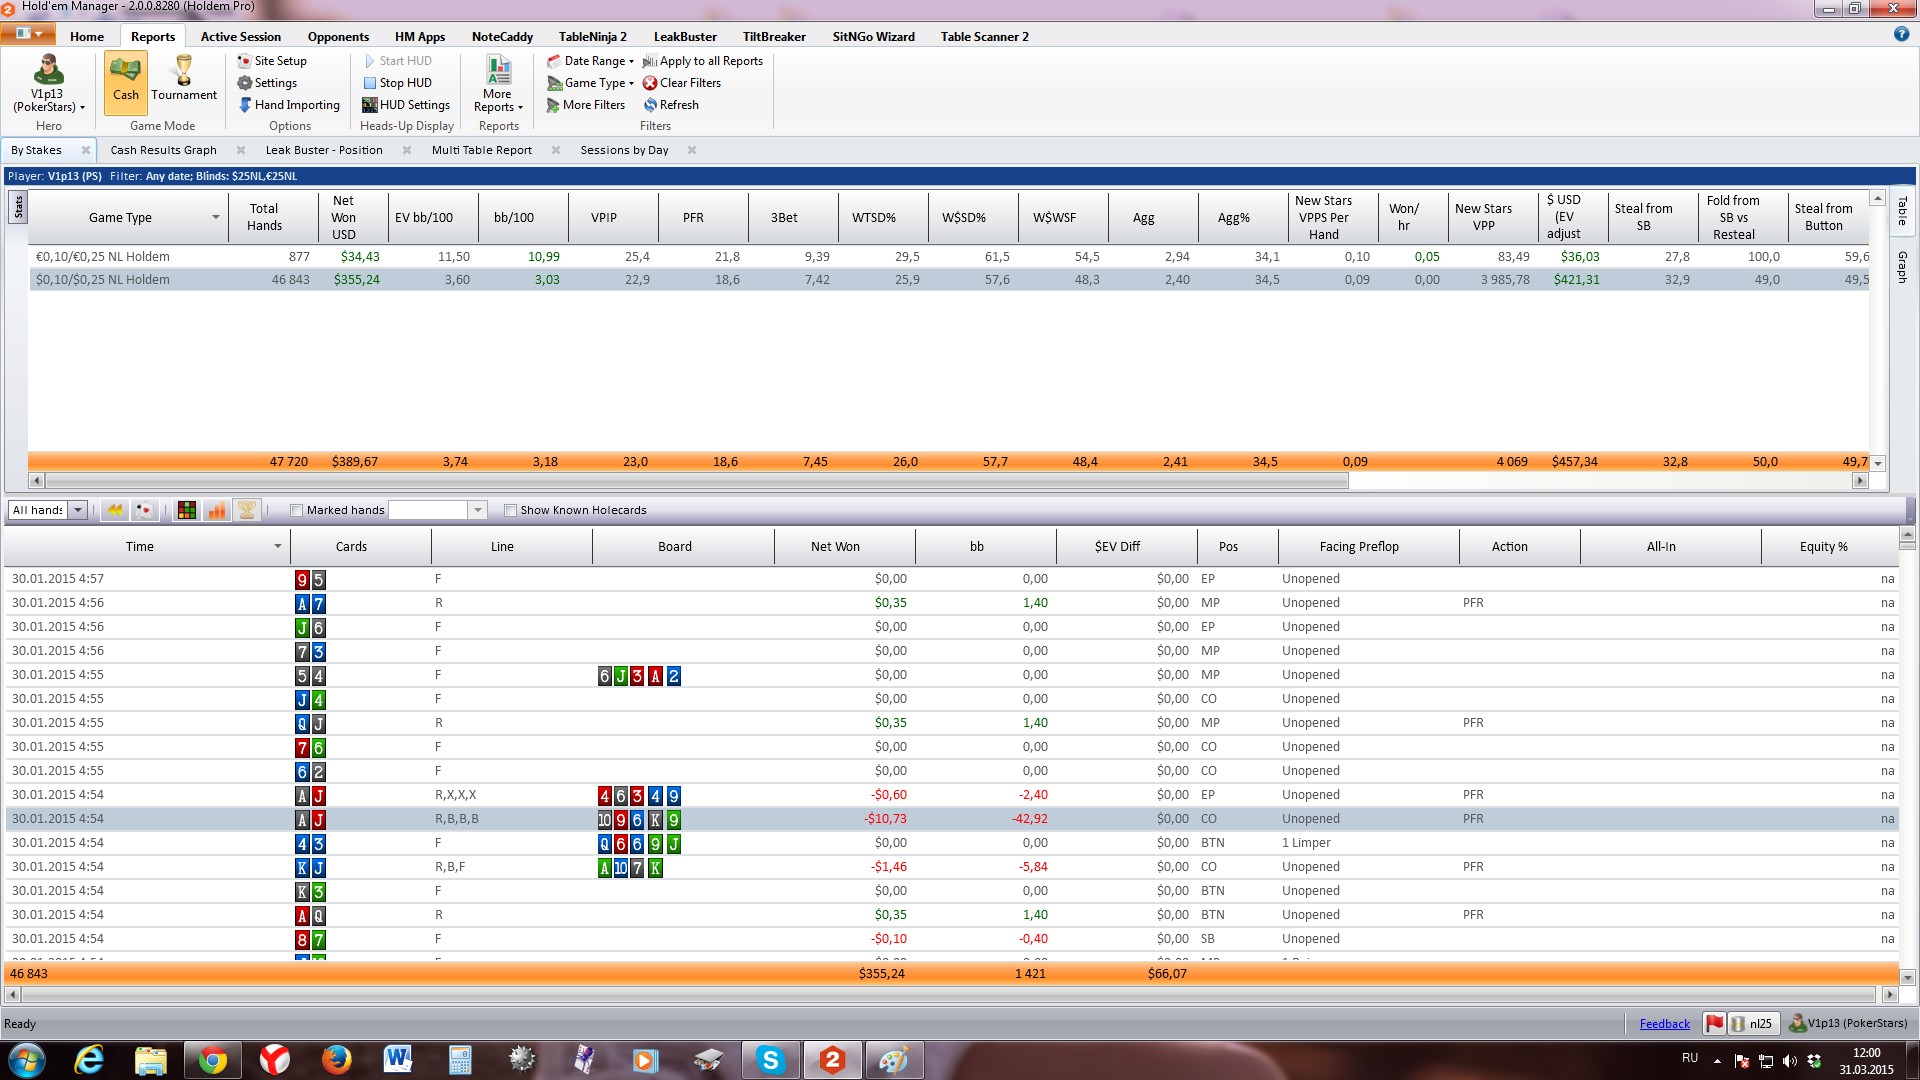The height and width of the screenshot is (1080, 1920).
Task: Click the Cash game mode button
Action: (126, 82)
